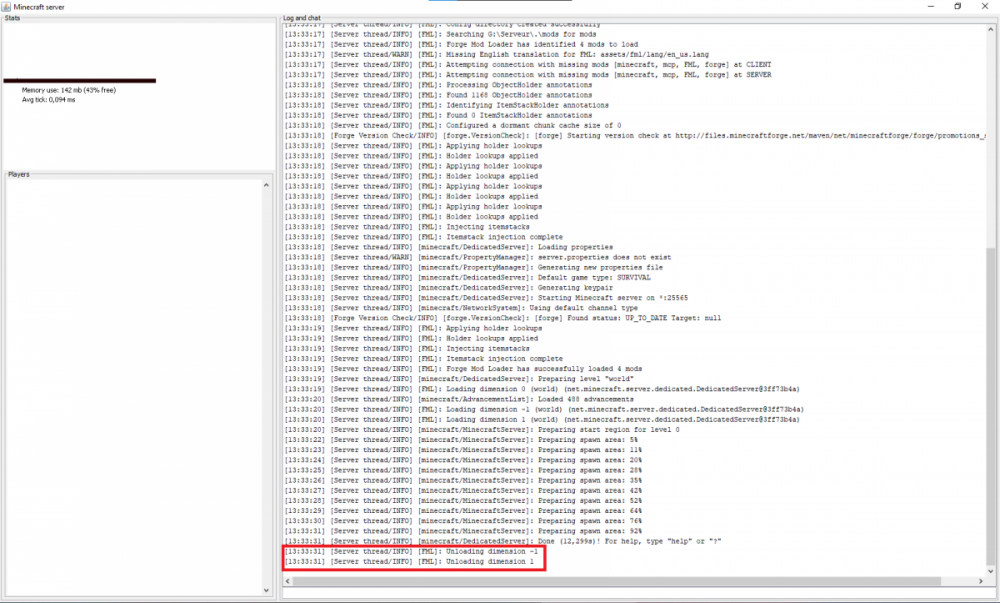This screenshot has width=1000, height=603.
Task: Click the "Generating new properties file" log line
Action: (474, 268)
